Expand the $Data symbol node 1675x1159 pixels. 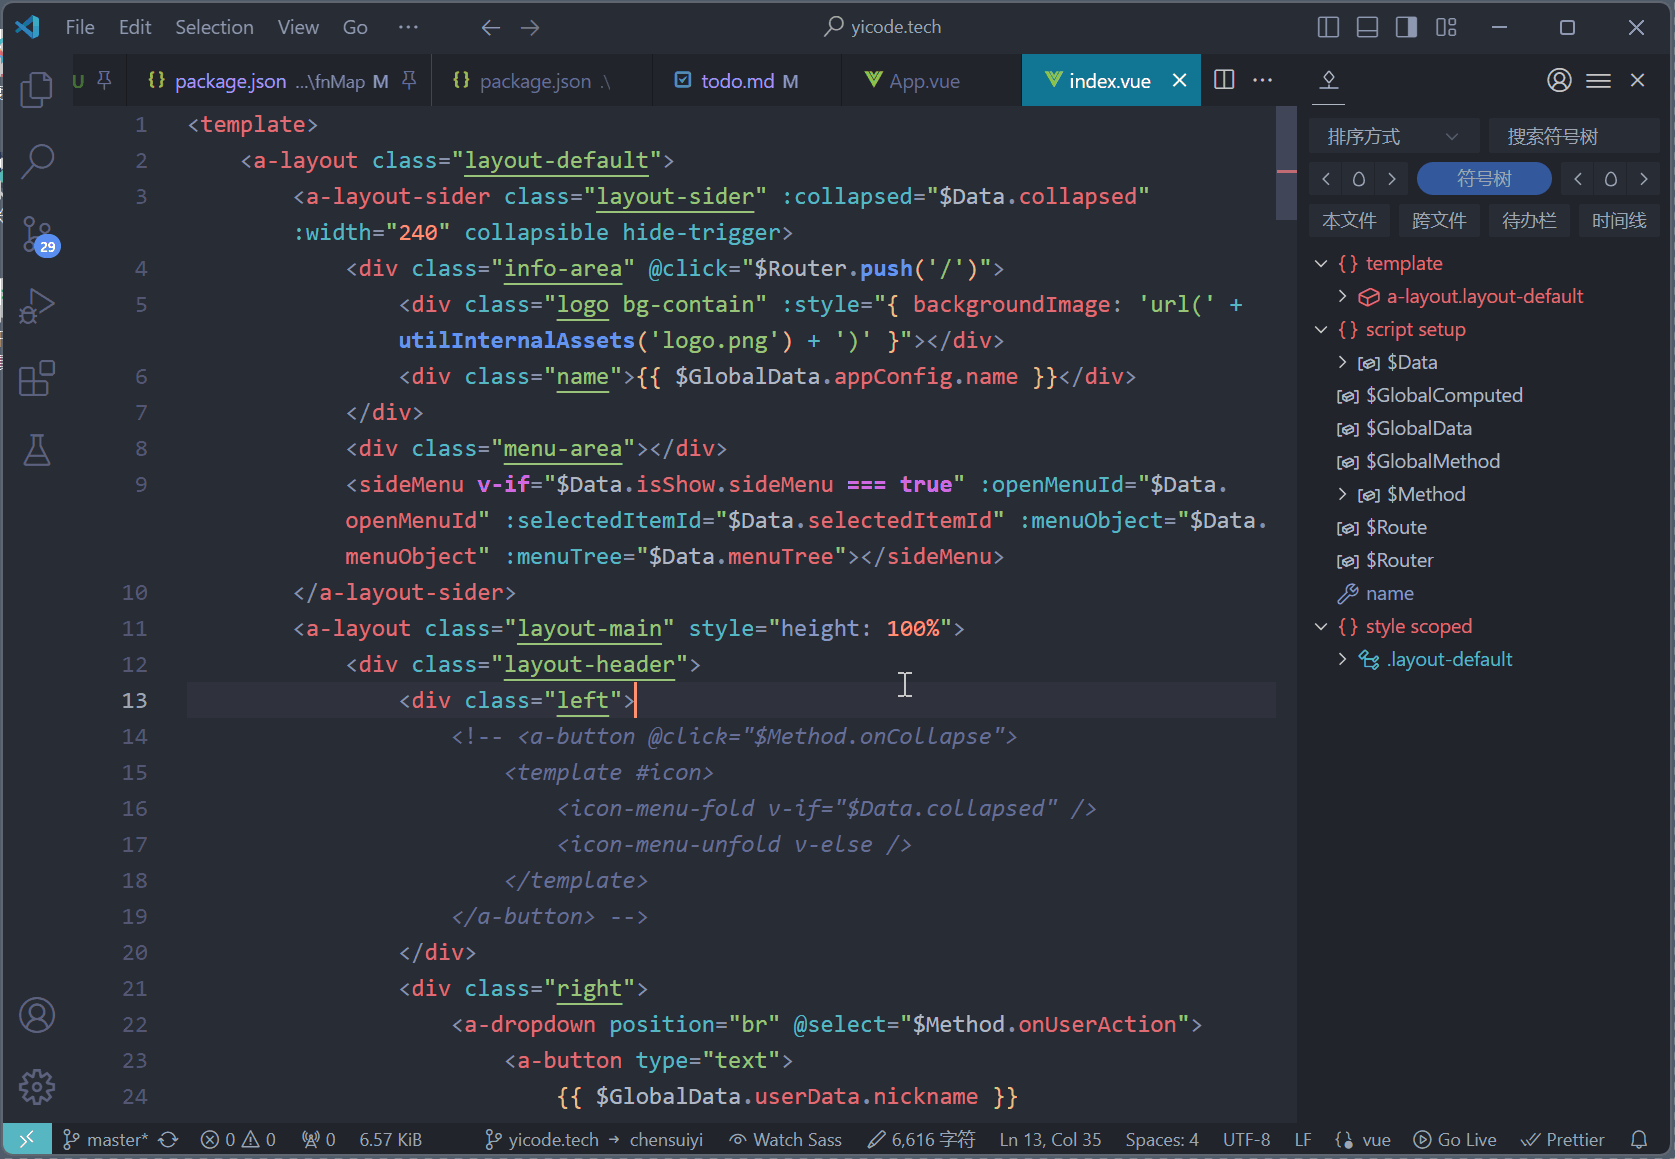point(1342,362)
